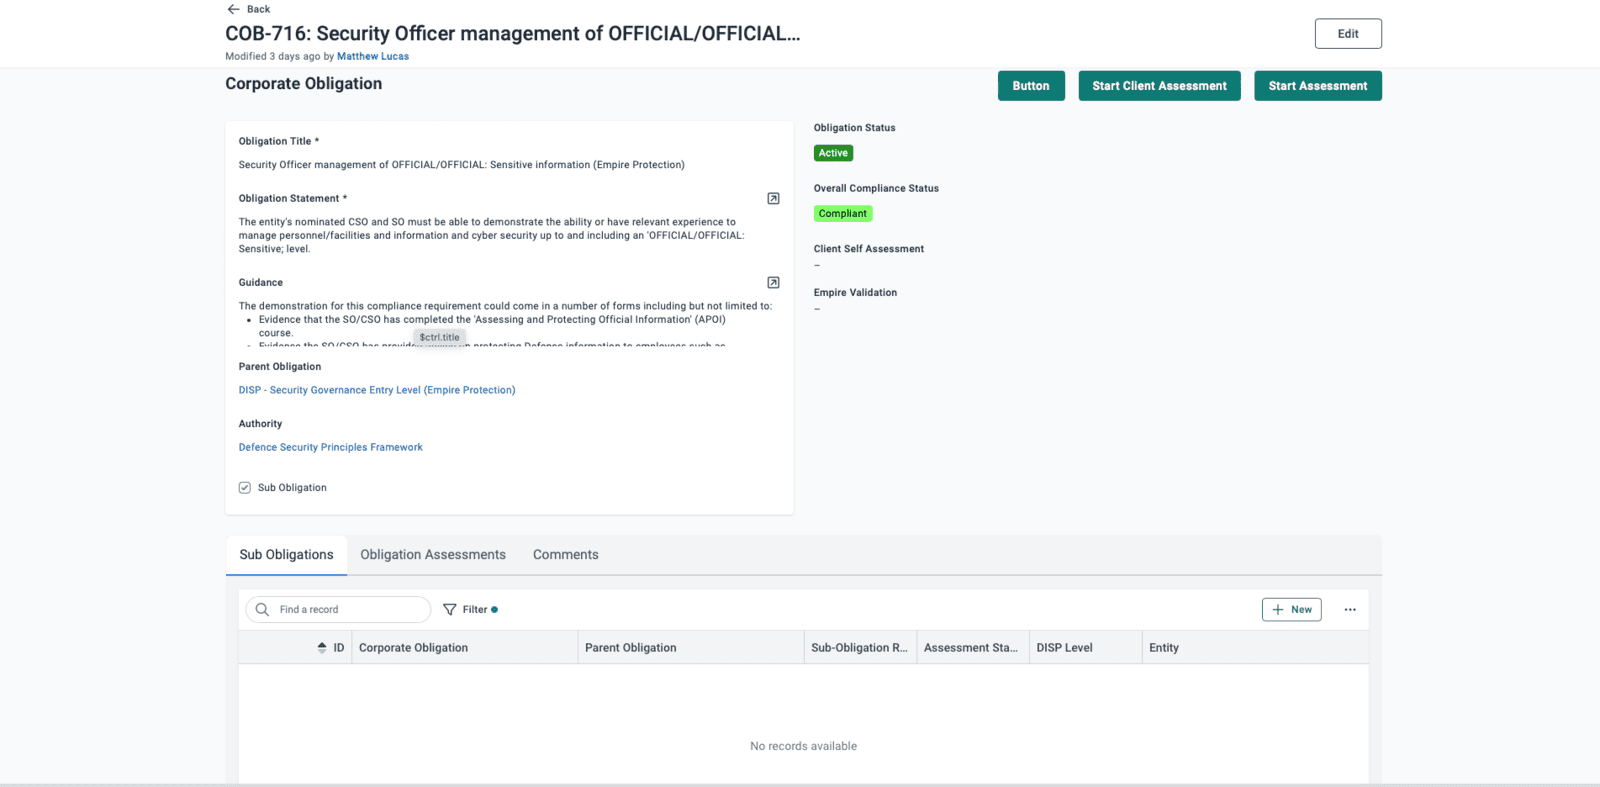Switch to the Obligation Assessments tab
This screenshot has height=787, width=1600.
(x=433, y=555)
